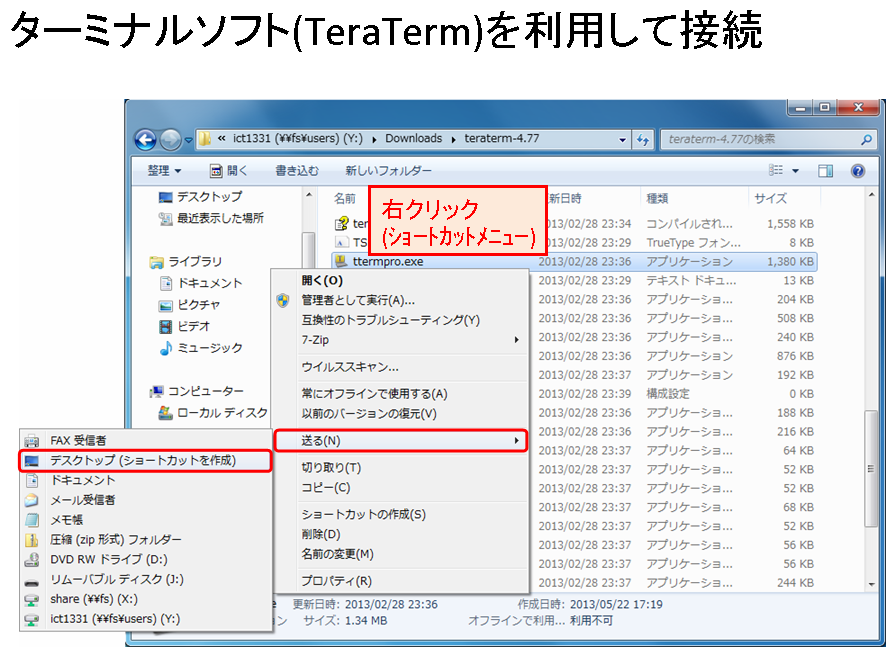Click the メール受信者 envelope icon

pos(32,500)
